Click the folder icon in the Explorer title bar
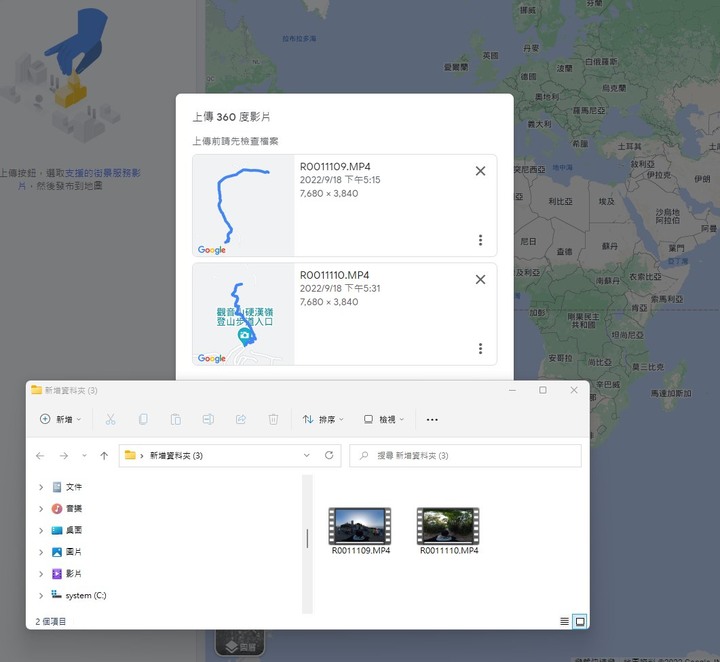The image size is (720, 662). 36,390
